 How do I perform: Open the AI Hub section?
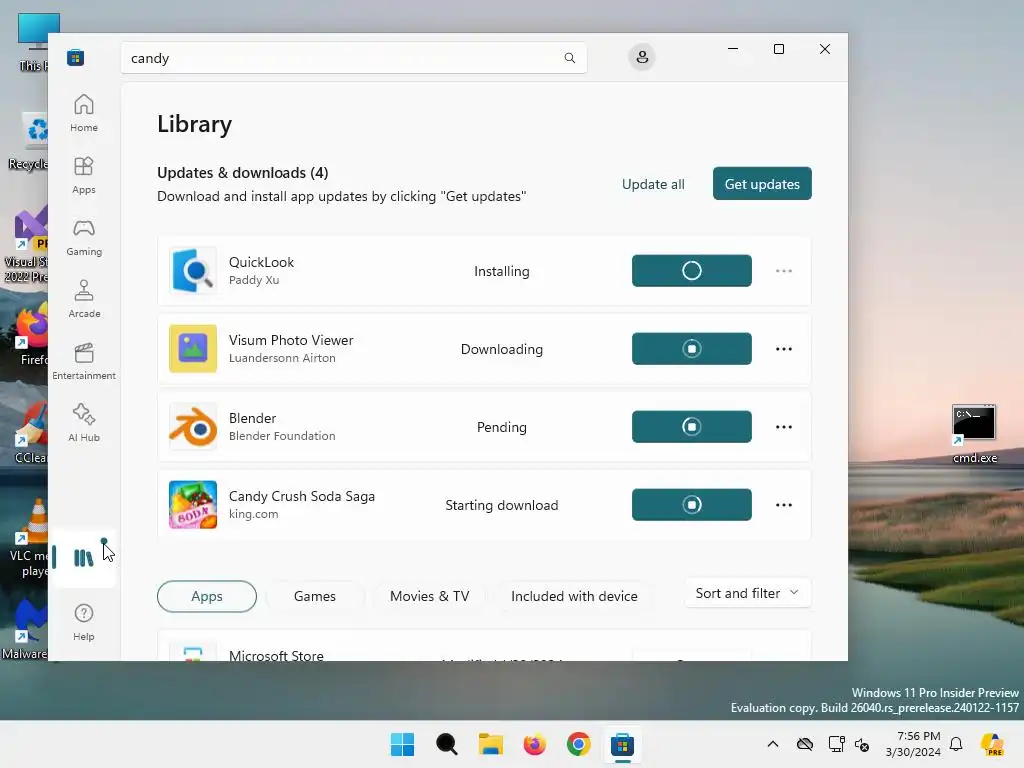(x=84, y=423)
